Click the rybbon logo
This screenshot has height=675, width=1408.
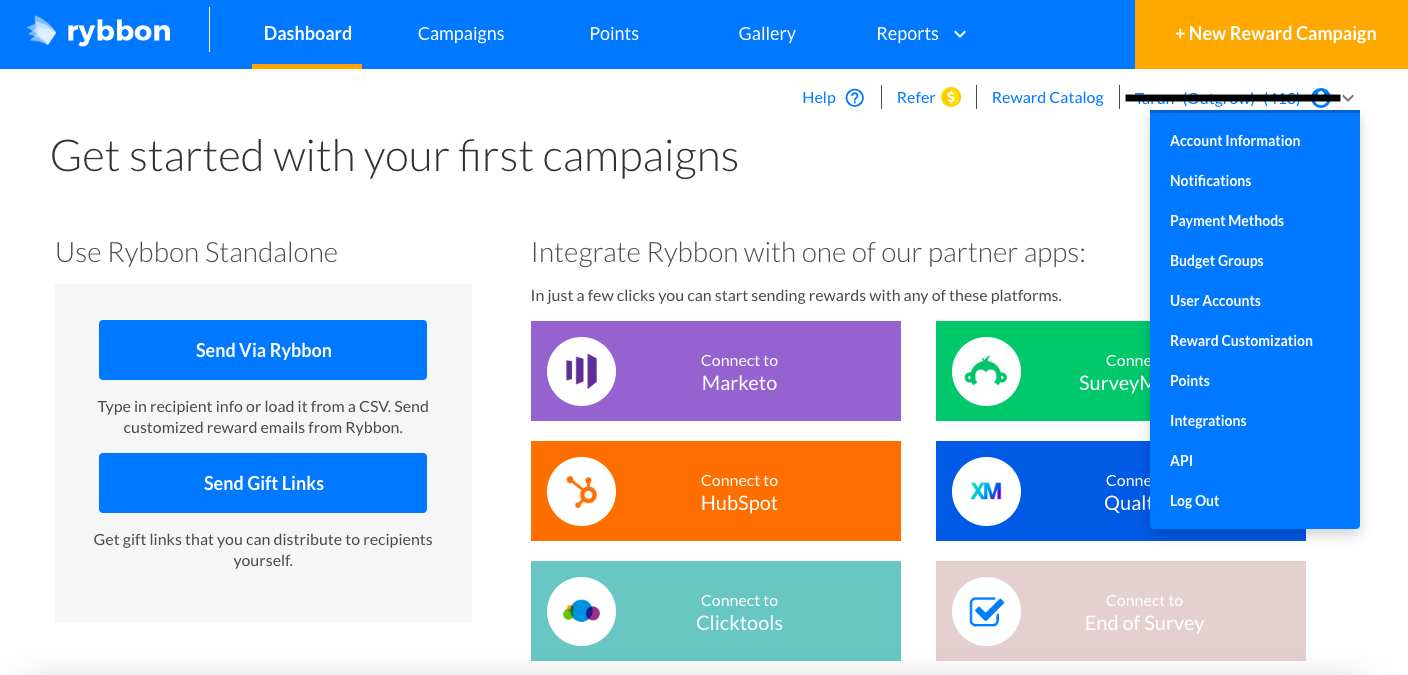tap(99, 31)
